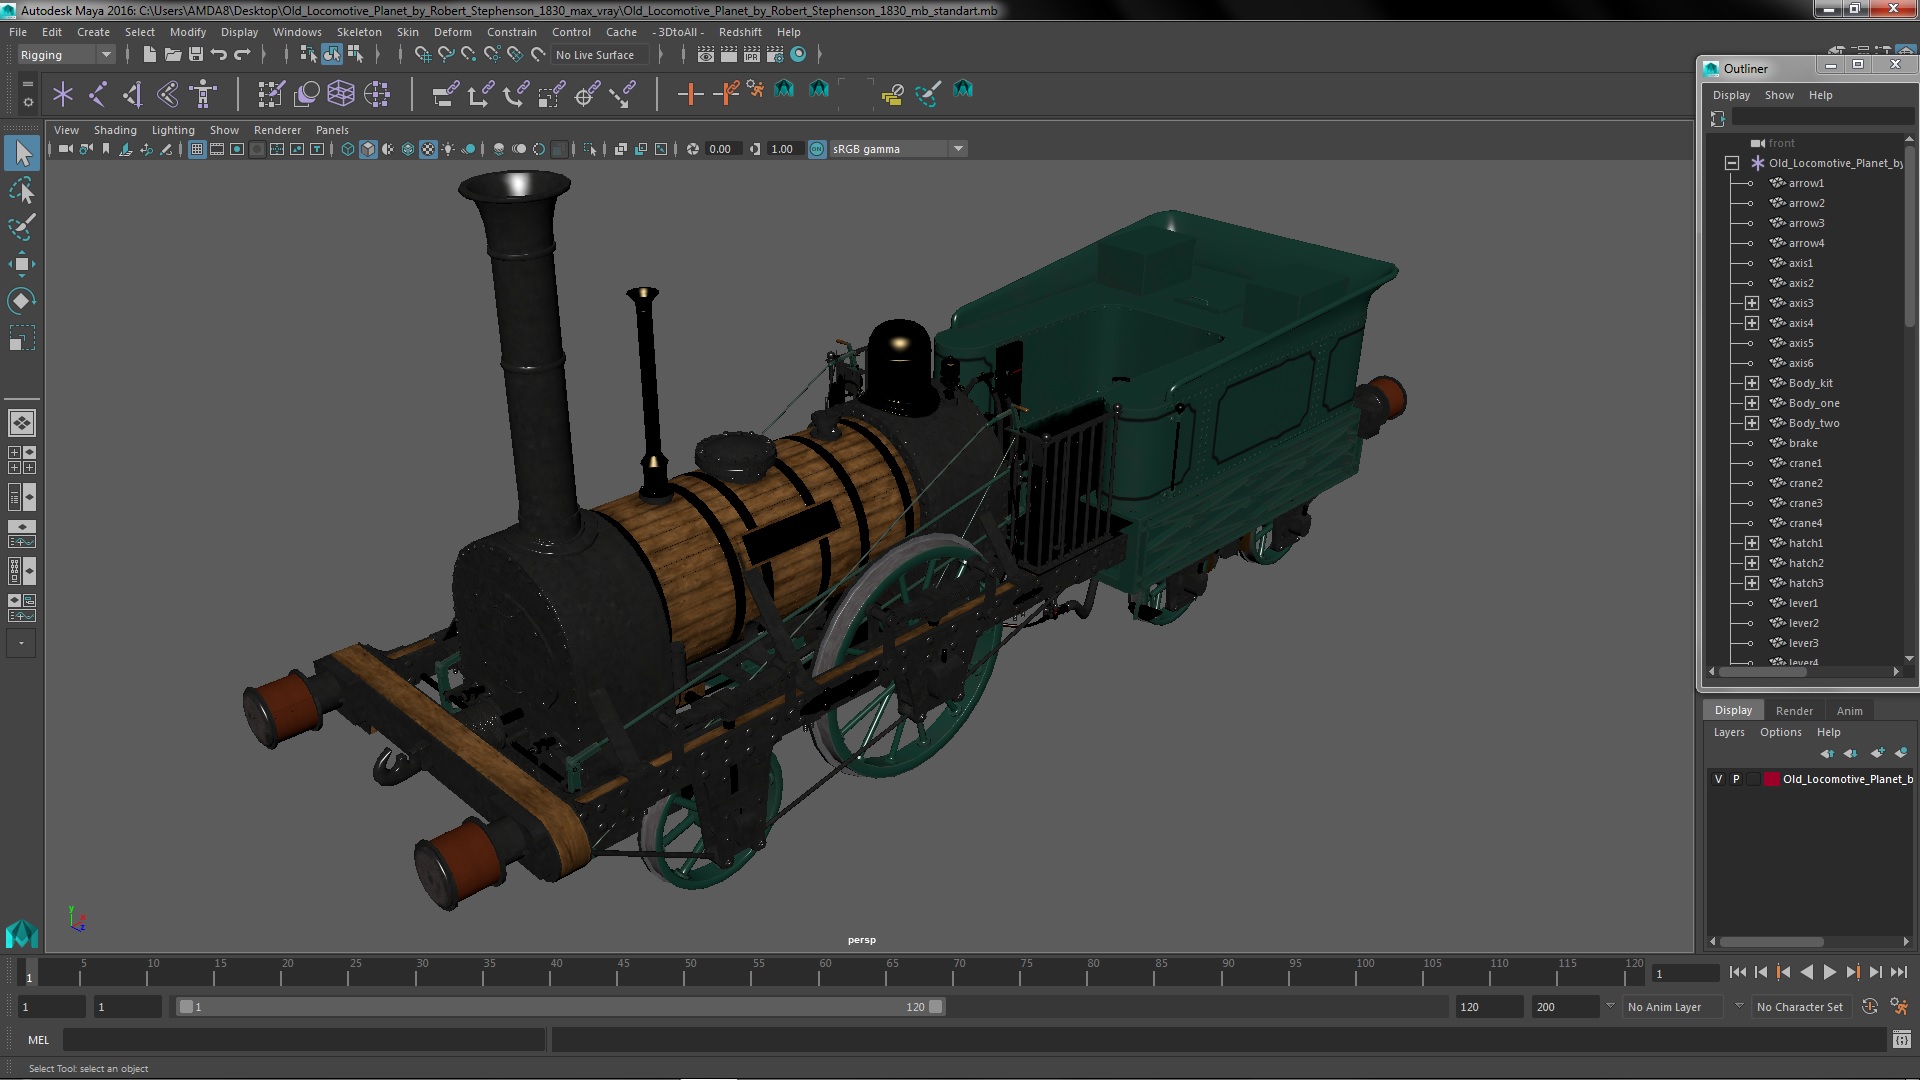The height and width of the screenshot is (1080, 1920).
Task: Open the HumanIK skeleton figure icon
Action: click(x=203, y=94)
